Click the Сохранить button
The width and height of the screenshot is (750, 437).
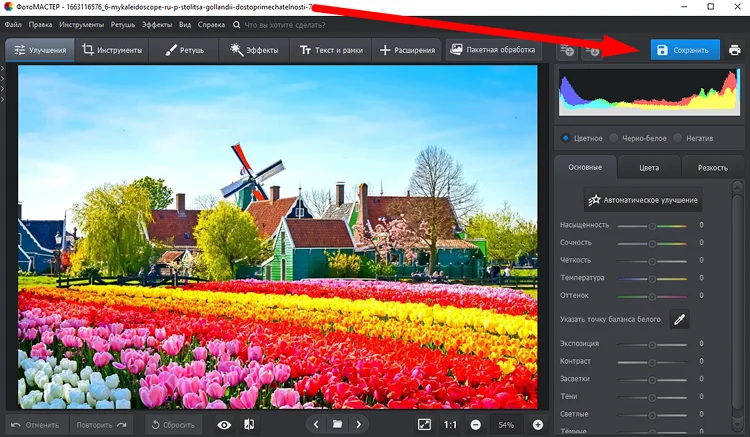point(685,50)
